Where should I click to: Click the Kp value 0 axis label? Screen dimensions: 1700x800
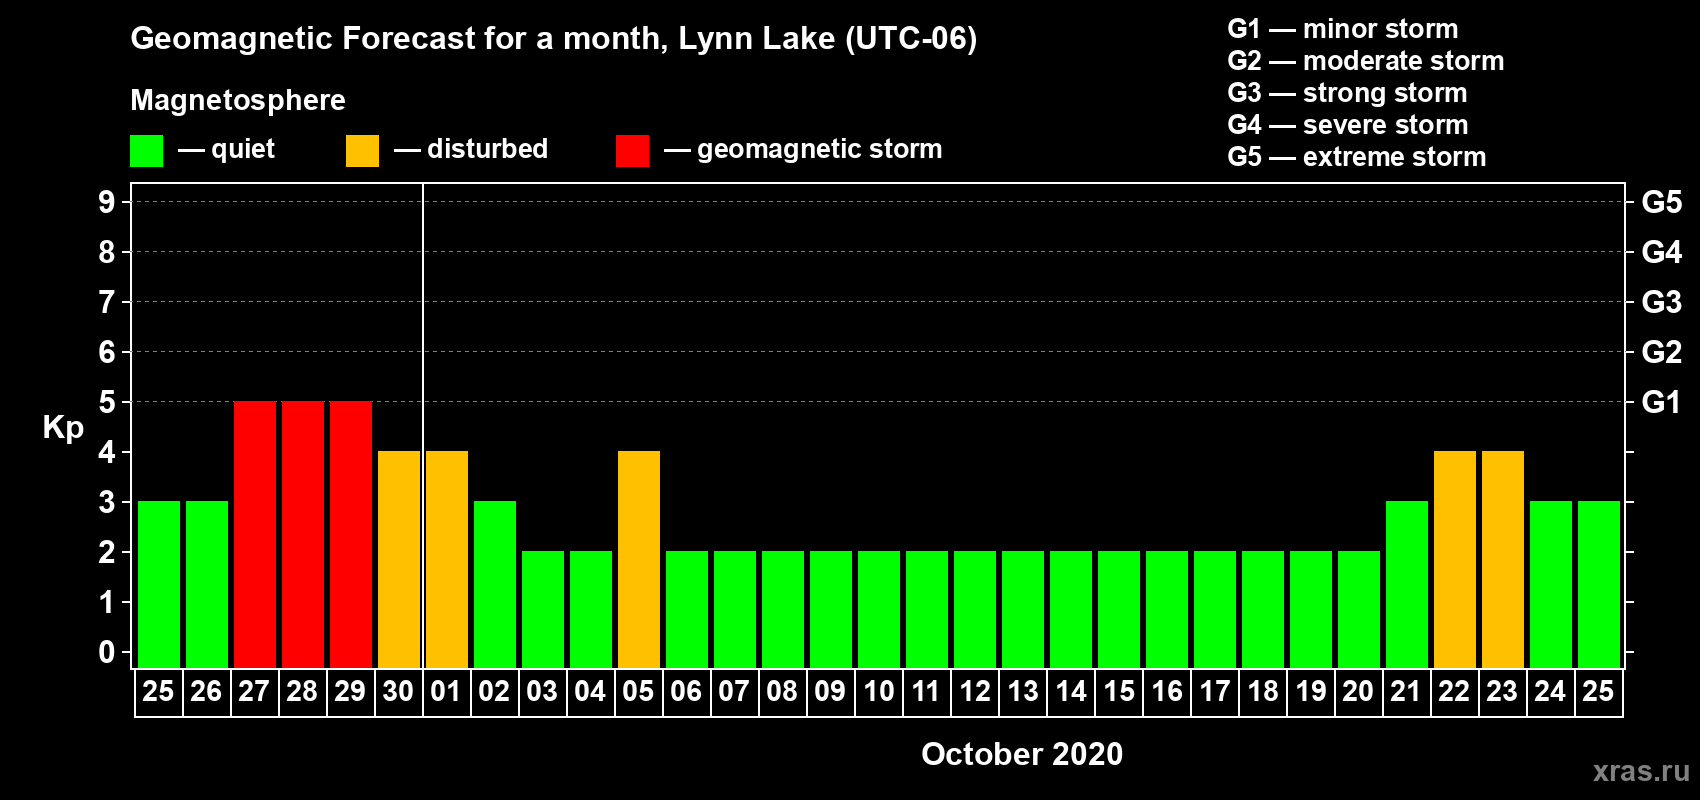pyautogui.click(x=107, y=652)
